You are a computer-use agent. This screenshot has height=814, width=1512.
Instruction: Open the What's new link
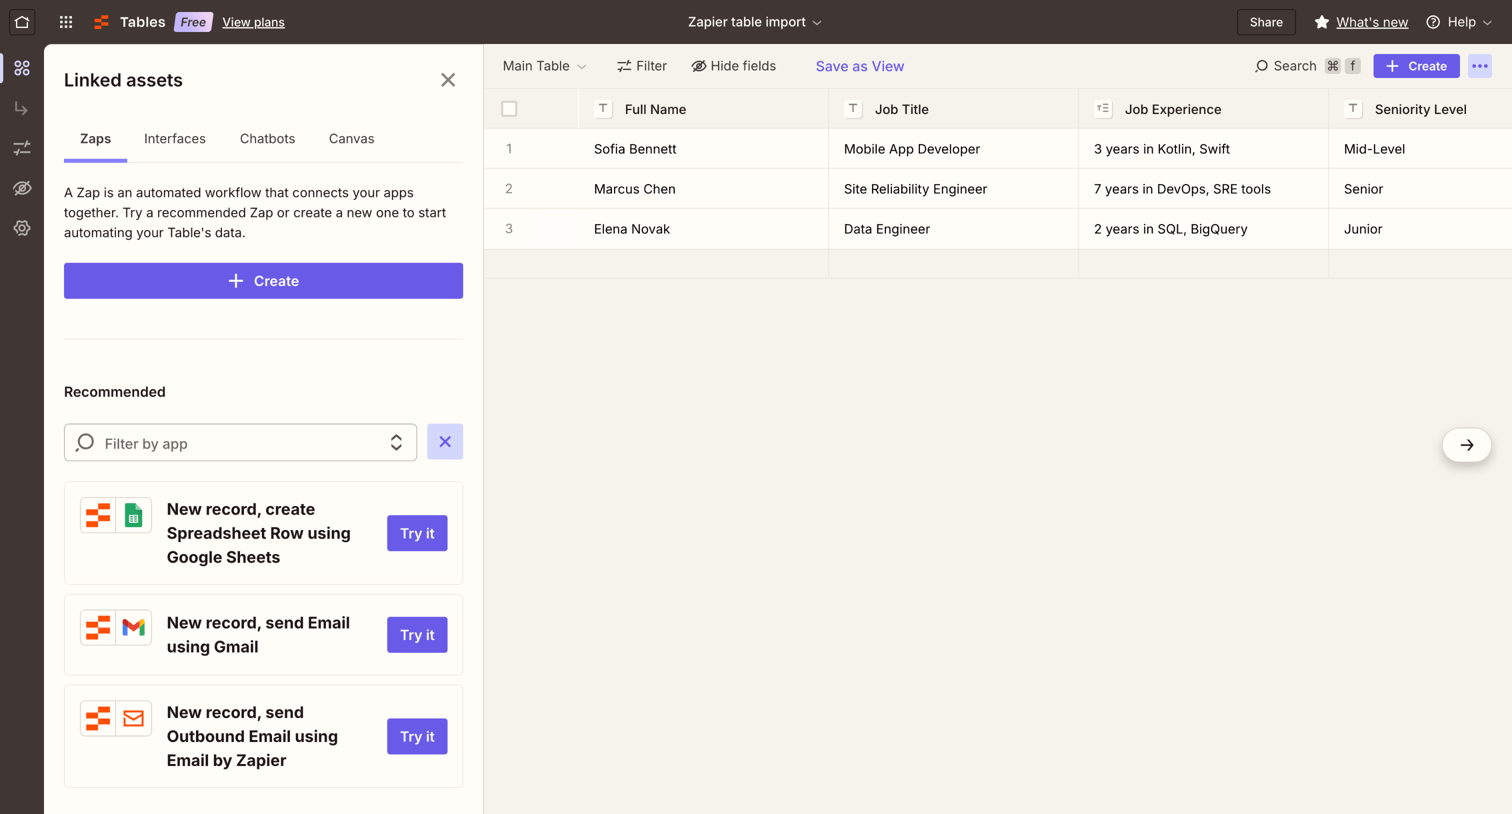point(1372,22)
